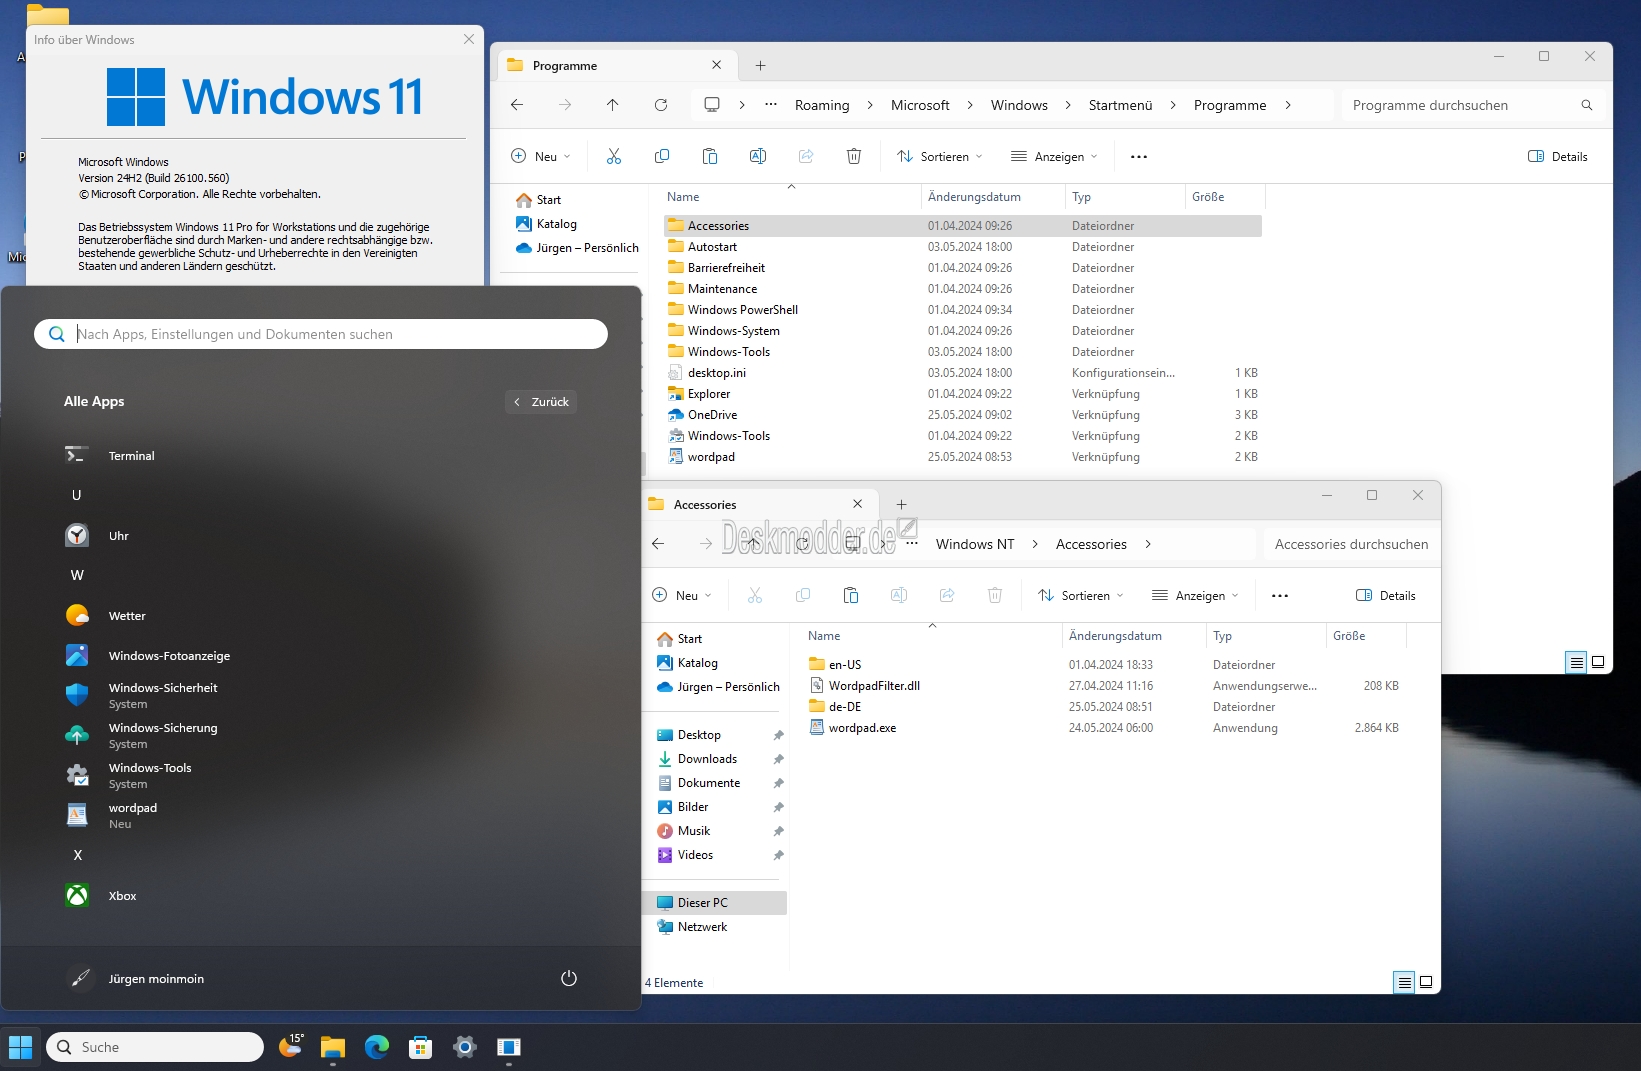Open Xbox app in Start menu
Viewport: 1641px width, 1071px height.
[320, 895]
